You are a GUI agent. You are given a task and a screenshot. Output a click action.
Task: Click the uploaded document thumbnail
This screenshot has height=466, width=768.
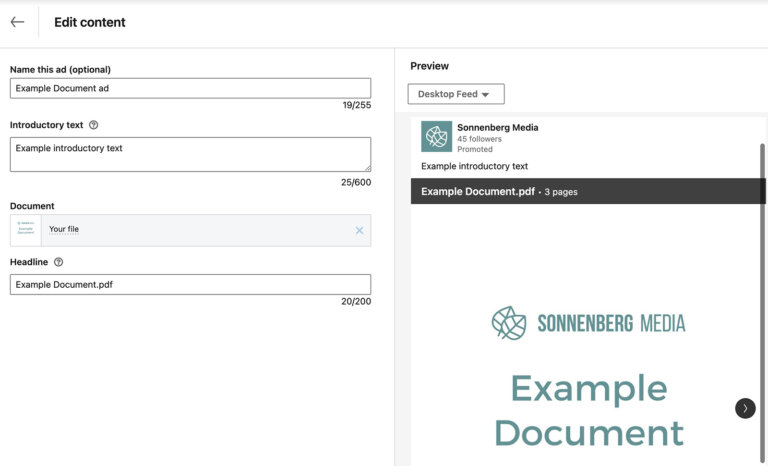point(26,230)
